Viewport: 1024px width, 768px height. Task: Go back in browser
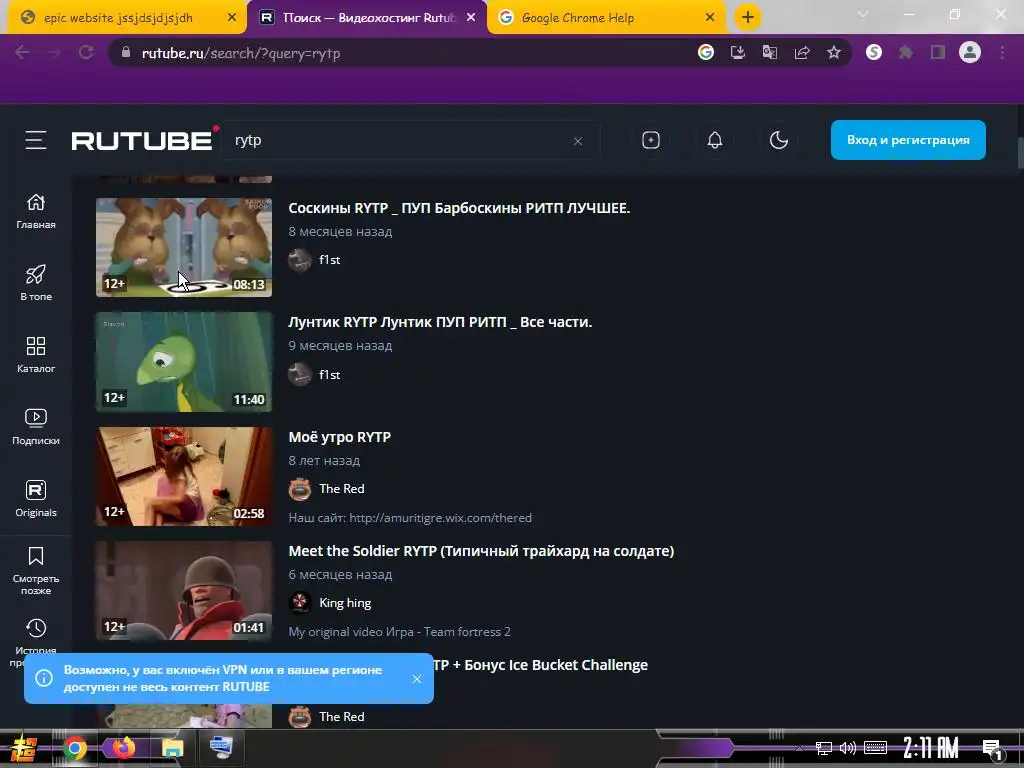(22, 53)
